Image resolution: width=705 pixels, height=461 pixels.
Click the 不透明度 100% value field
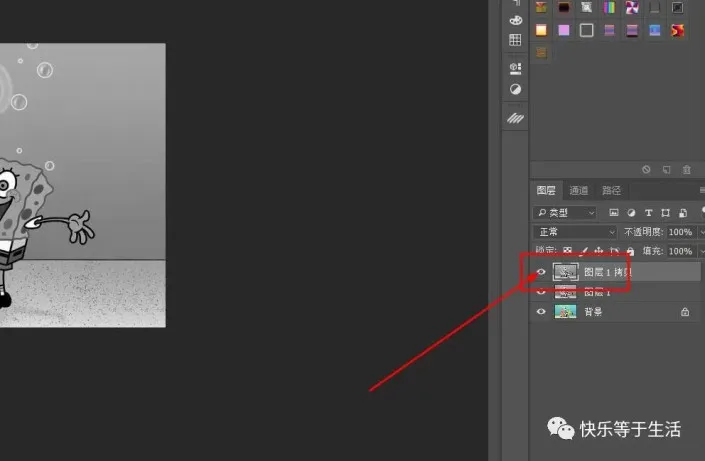pos(681,232)
